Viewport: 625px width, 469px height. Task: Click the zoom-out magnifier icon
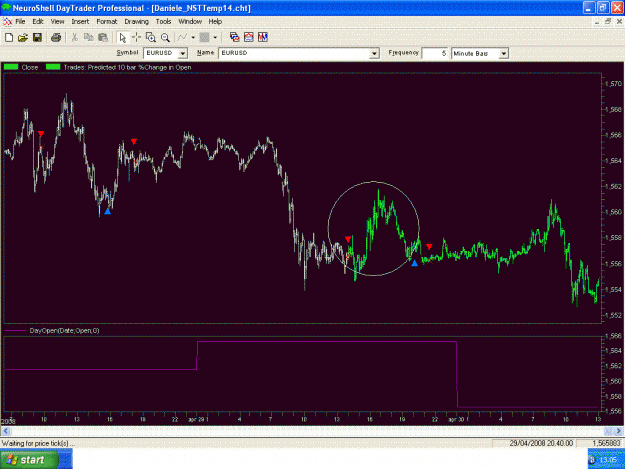[165, 37]
